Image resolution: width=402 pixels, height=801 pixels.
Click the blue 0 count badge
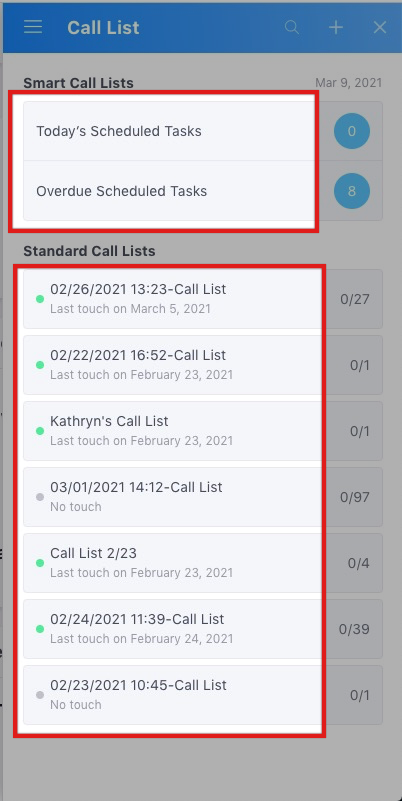pyautogui.click(x=351, y=131)
